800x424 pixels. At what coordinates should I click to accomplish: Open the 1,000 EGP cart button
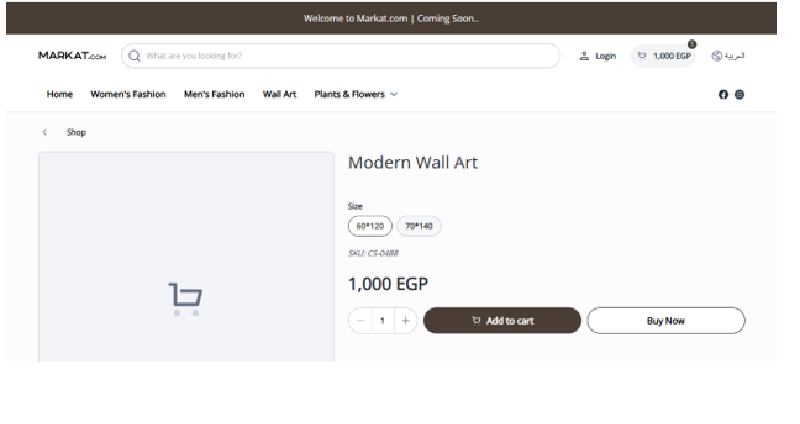662,56
